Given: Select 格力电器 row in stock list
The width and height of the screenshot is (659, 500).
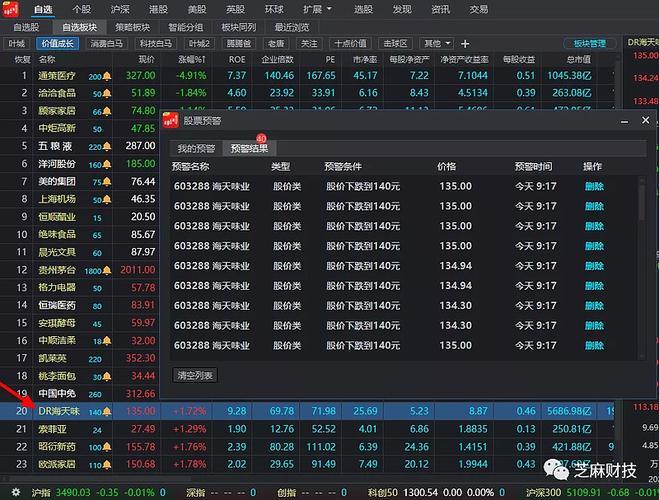Looking at the screenshot, I should 79,288.
